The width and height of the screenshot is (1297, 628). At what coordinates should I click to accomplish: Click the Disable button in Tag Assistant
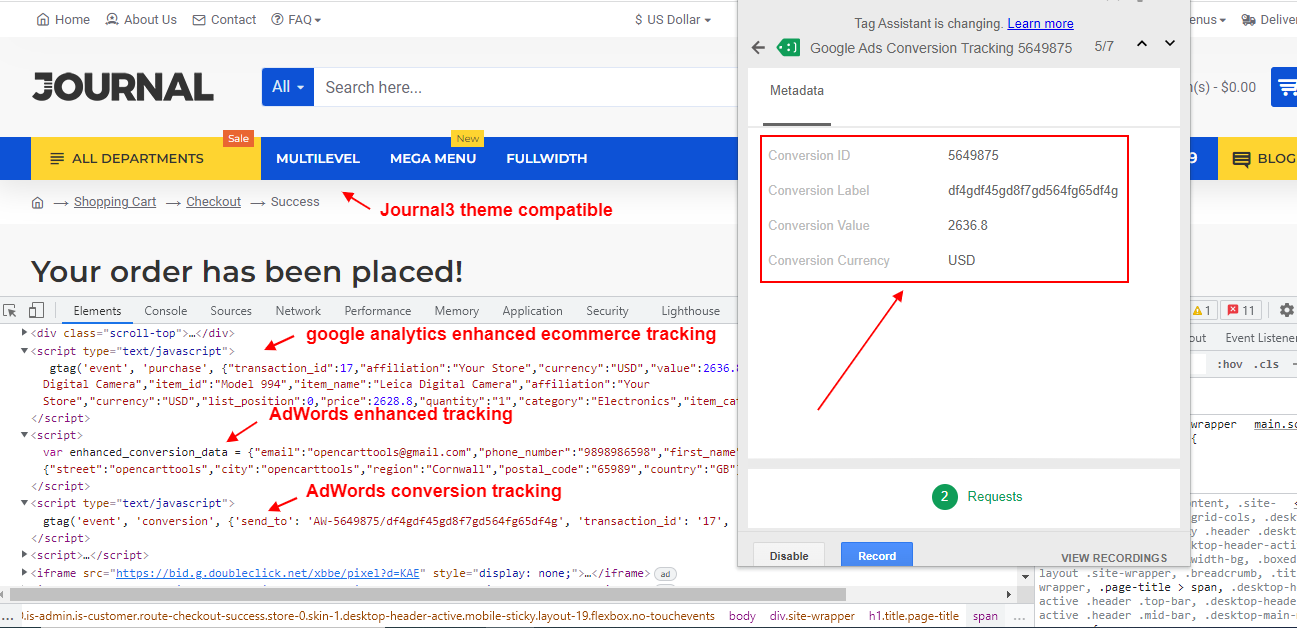pyautogui.click(x=789, y=556)
